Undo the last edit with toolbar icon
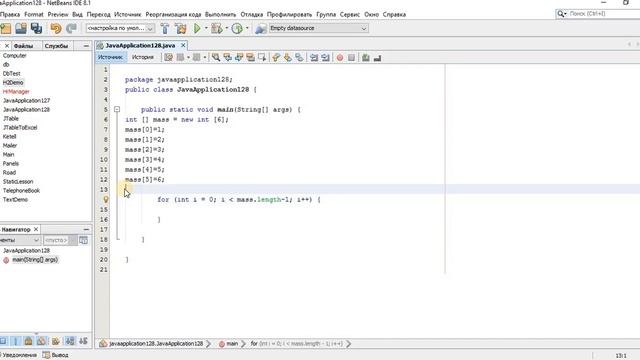Image resolution: width=640 pixels, height=360 pixels. tap(56, 28)
